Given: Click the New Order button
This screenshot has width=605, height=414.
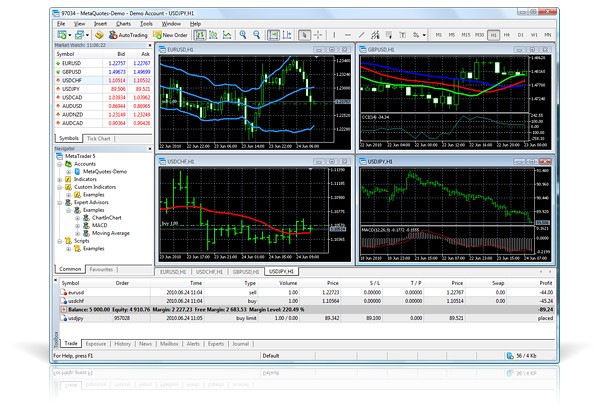Looking at the screenshot, I should [171, 35].
